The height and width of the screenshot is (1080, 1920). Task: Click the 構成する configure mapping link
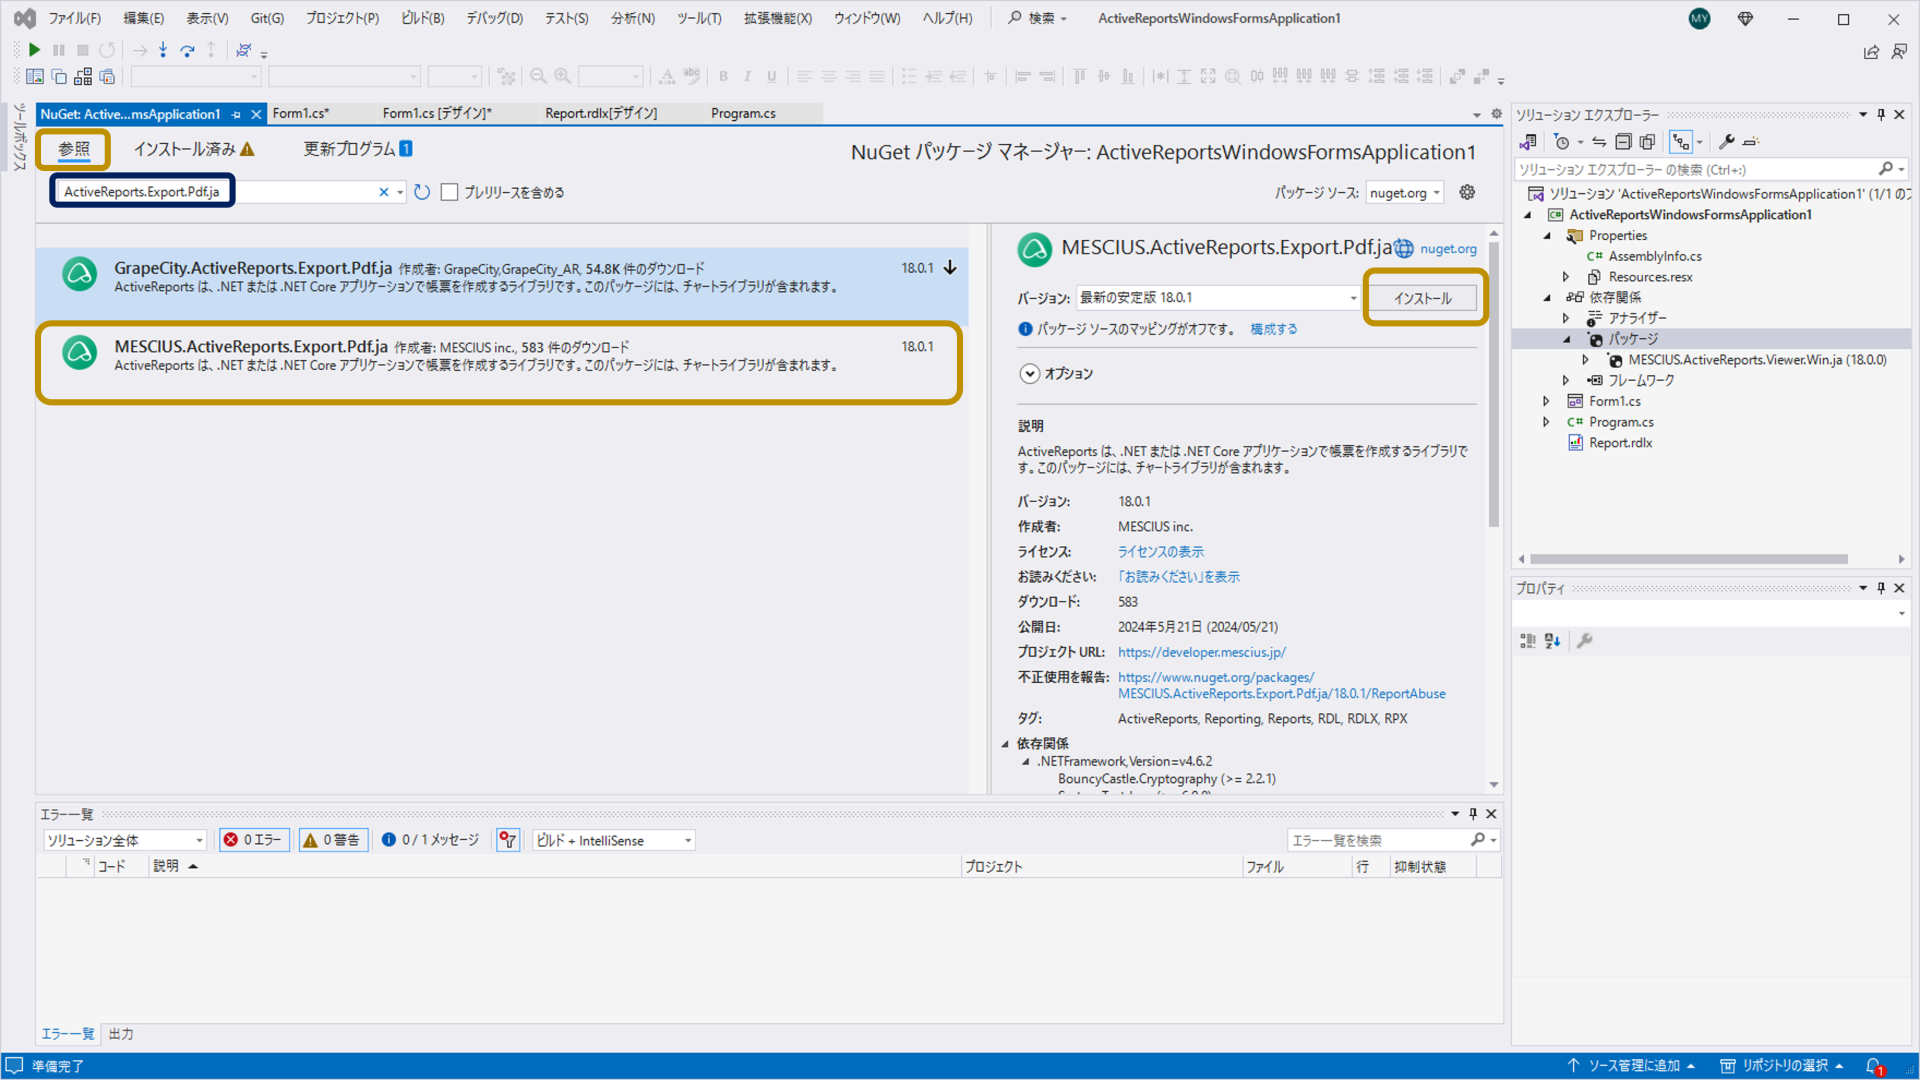pyautogui.click(x=1273, y=329)
